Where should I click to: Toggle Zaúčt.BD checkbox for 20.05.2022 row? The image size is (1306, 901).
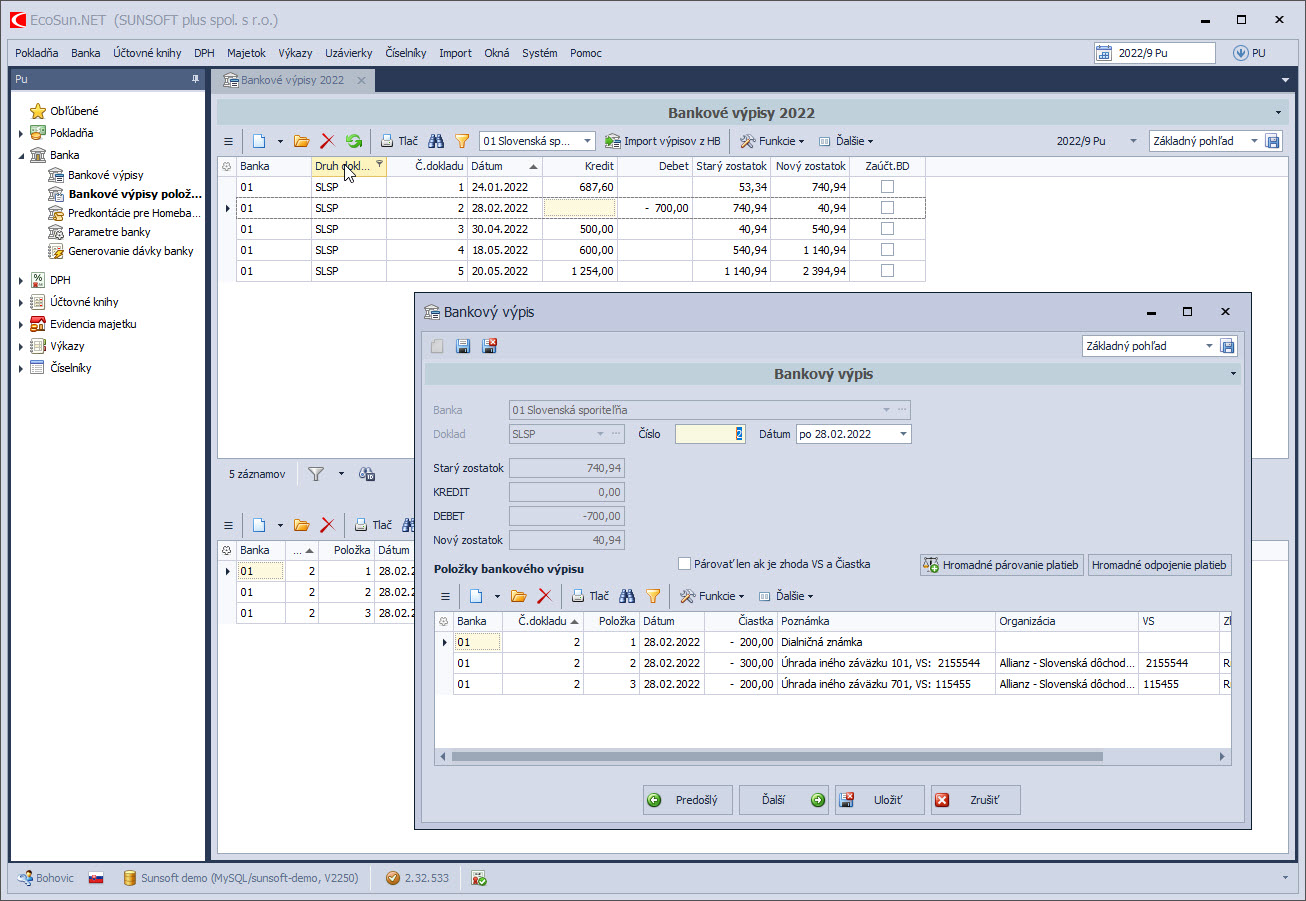(x=887, y=271)
